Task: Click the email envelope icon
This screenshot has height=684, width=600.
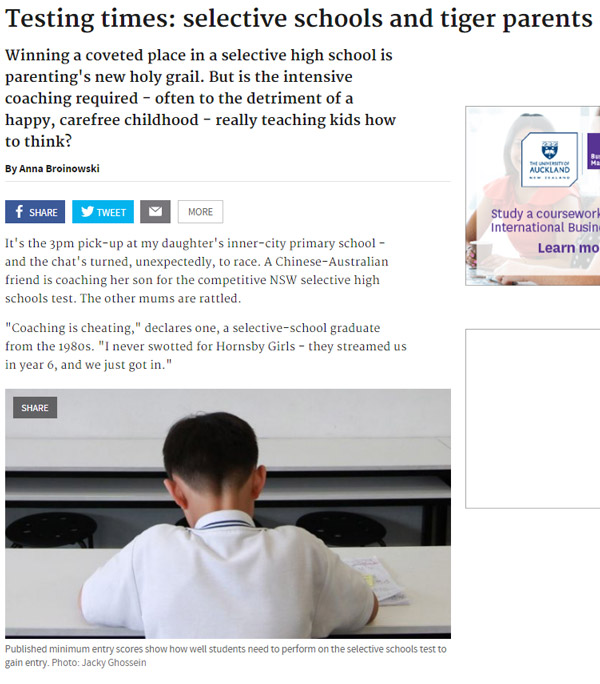Action: coord(155,212)
